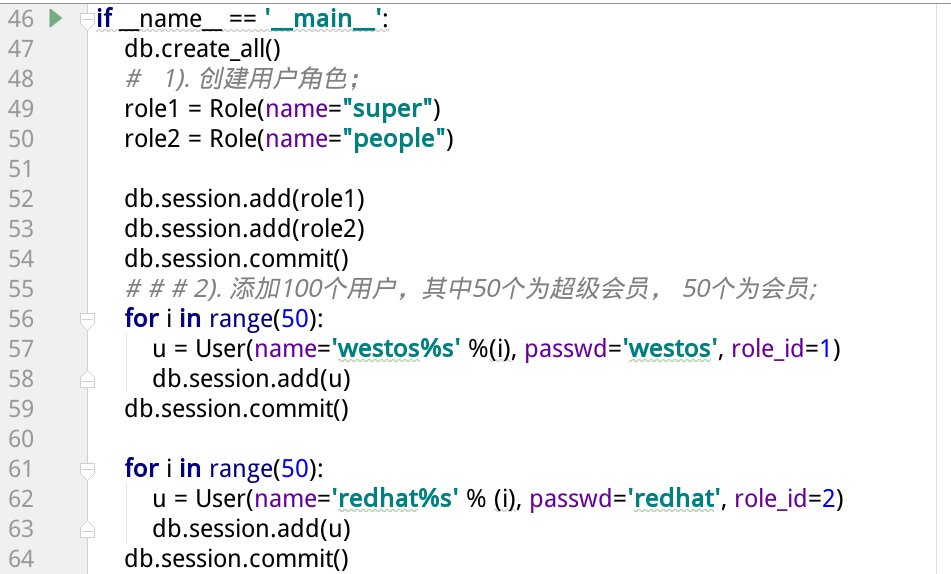Click the 'redhat%s' string
Screen dimensions: 951x574
[x=395, y=499]
